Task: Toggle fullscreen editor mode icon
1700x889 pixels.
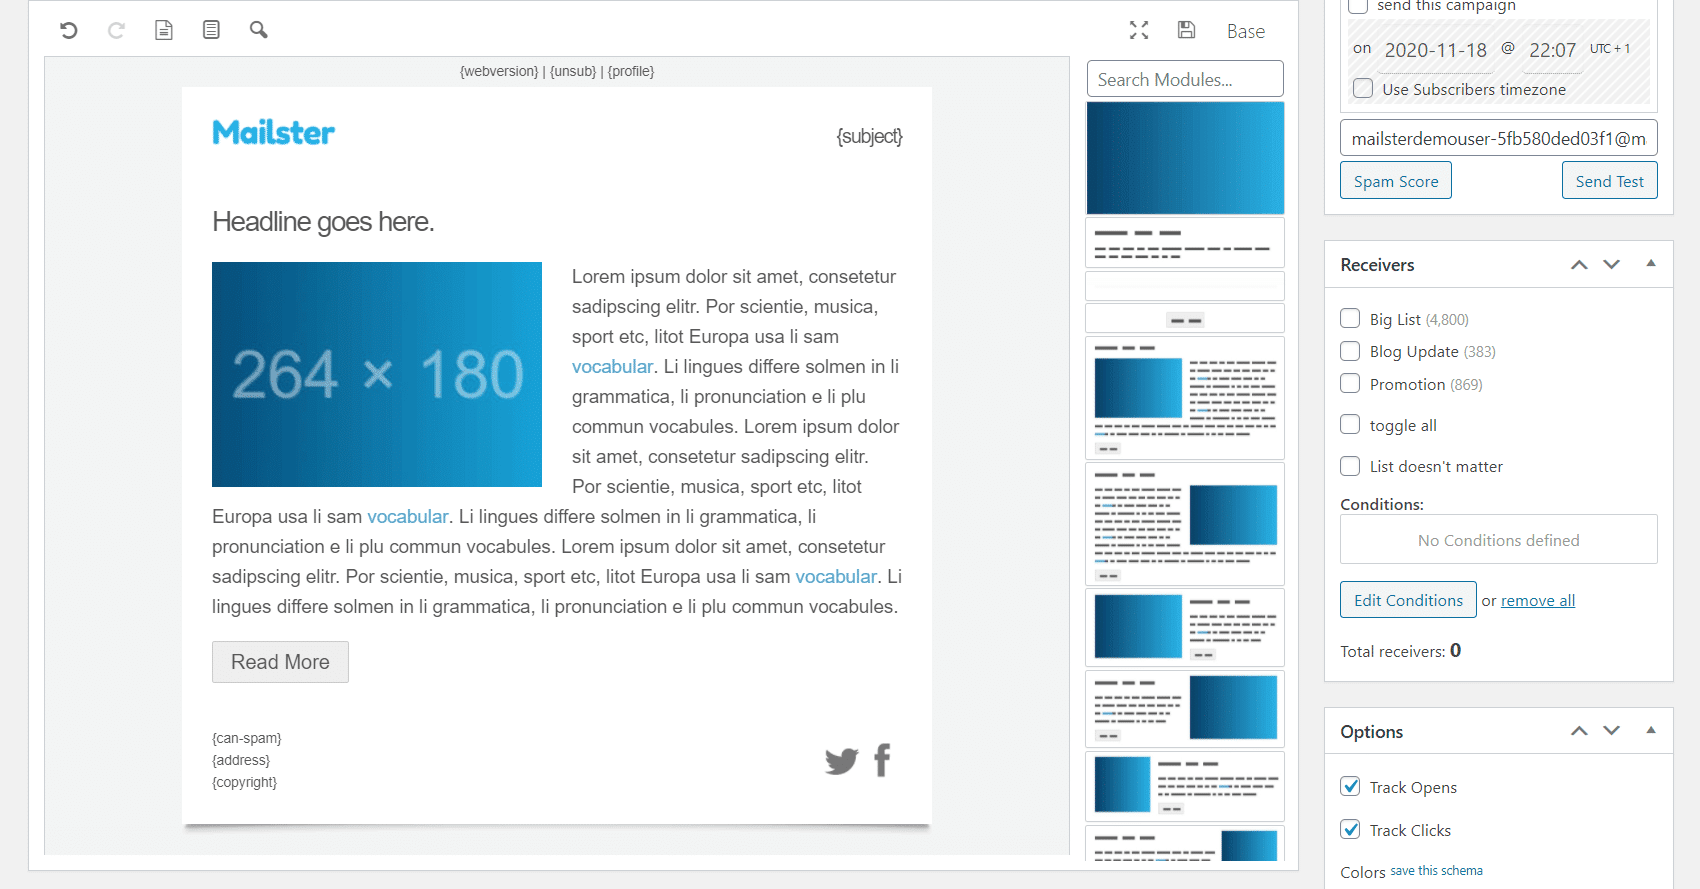Action: 1139,30
